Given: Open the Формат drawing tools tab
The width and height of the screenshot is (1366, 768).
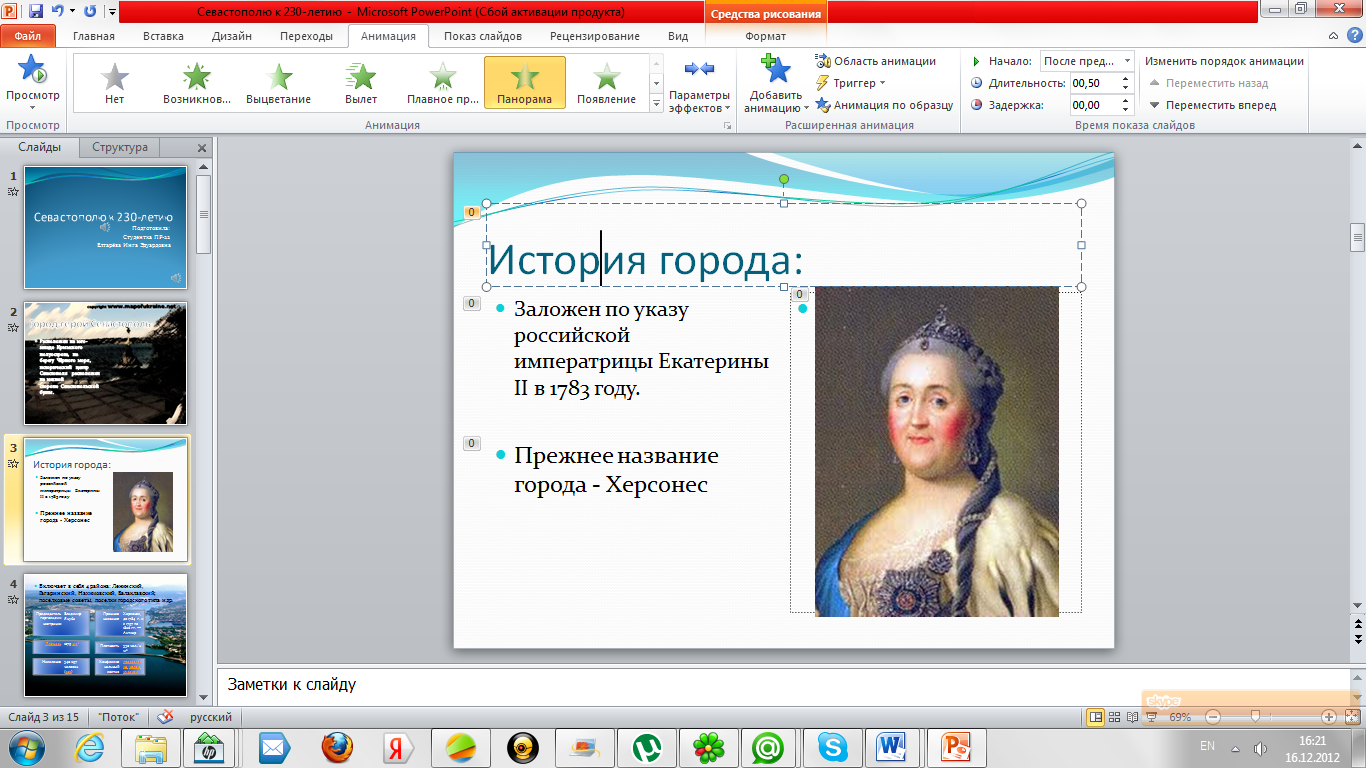Looking at the screenshot, I should click(766, 36).
